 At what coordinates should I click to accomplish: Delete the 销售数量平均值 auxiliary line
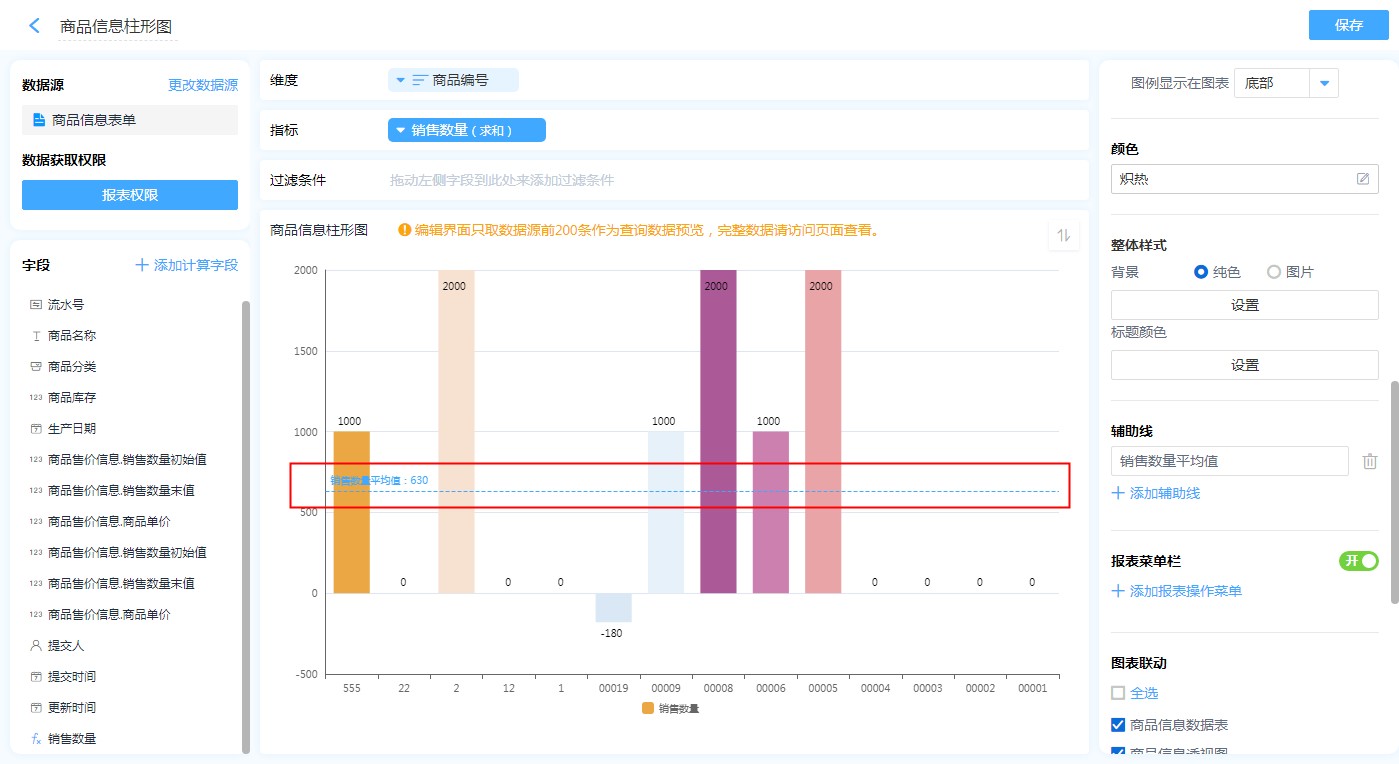pos(1369,461)
